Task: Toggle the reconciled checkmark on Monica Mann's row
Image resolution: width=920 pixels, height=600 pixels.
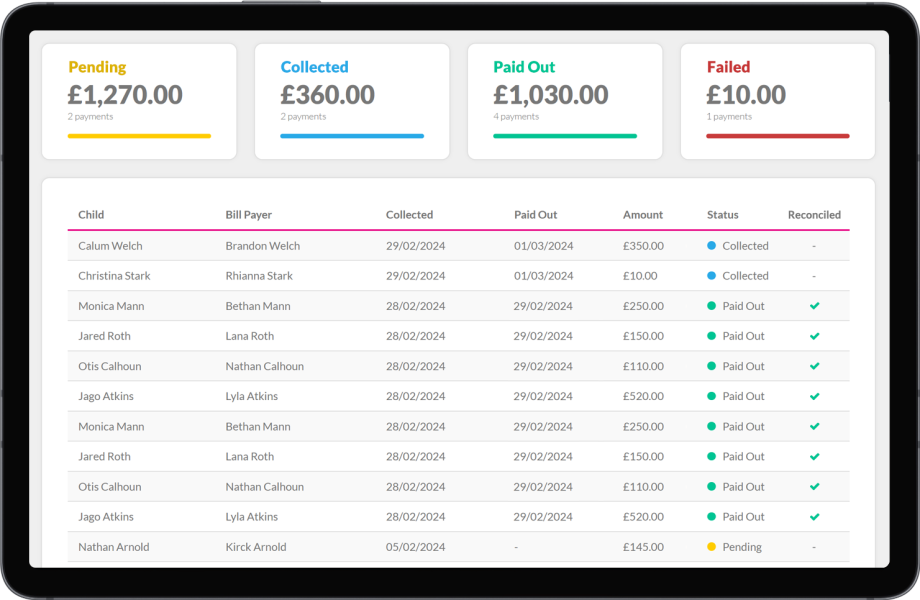Action: pyautogui.click(x=815, y=306)
